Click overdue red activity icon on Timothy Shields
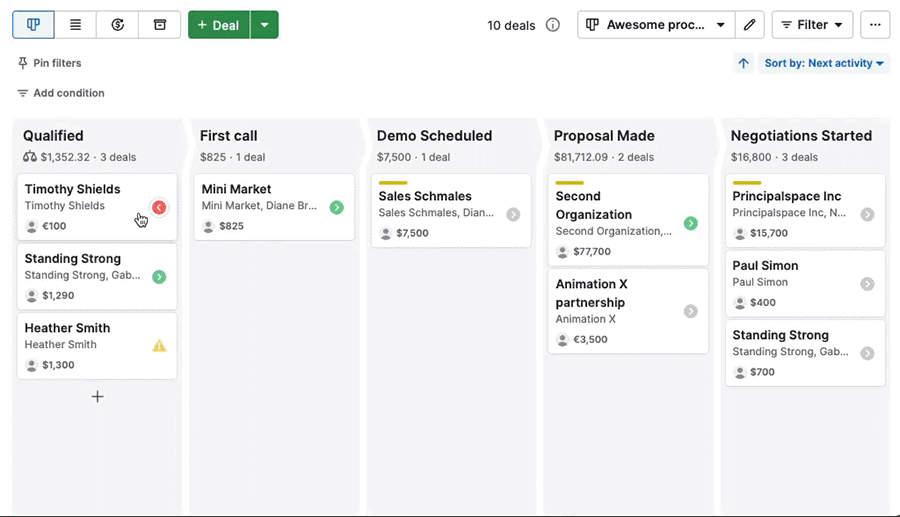900x517 pixels. (159, 207)
